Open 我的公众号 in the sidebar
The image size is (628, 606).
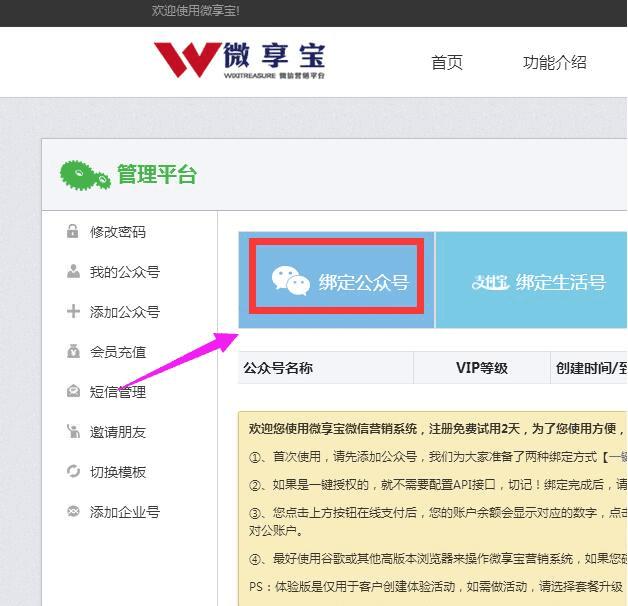pyautogui.click(x=125, y=272)
